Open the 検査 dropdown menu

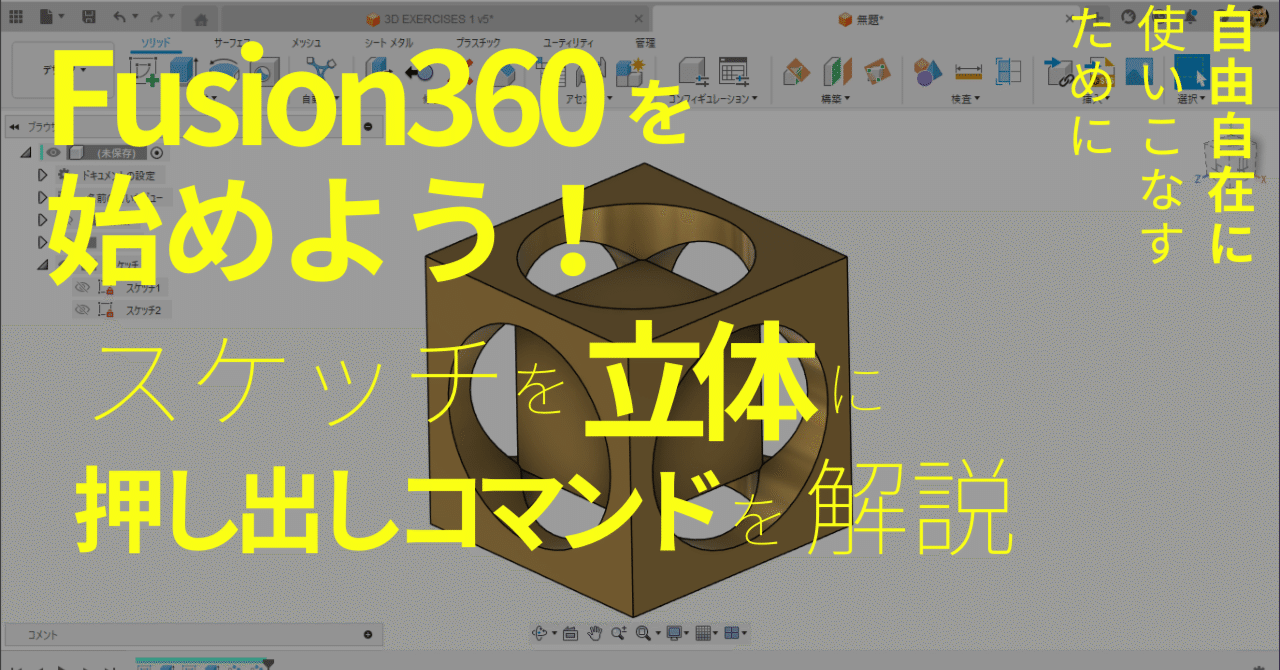963,98
